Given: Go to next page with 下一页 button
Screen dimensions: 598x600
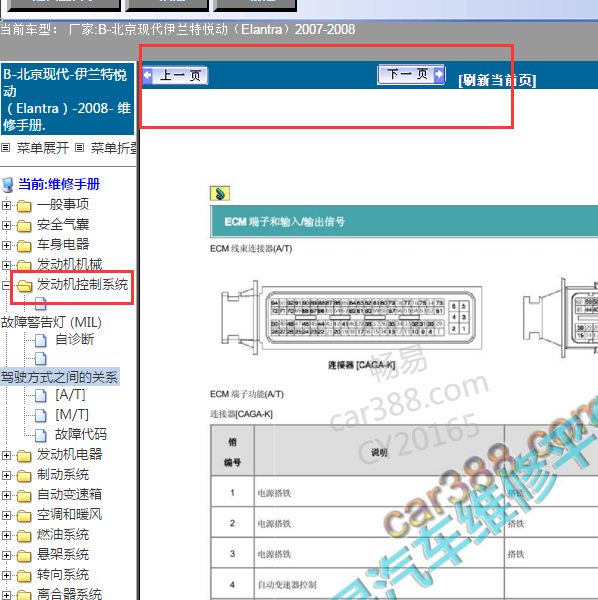Looking at the screenshot, I should (x=411, y=74).
